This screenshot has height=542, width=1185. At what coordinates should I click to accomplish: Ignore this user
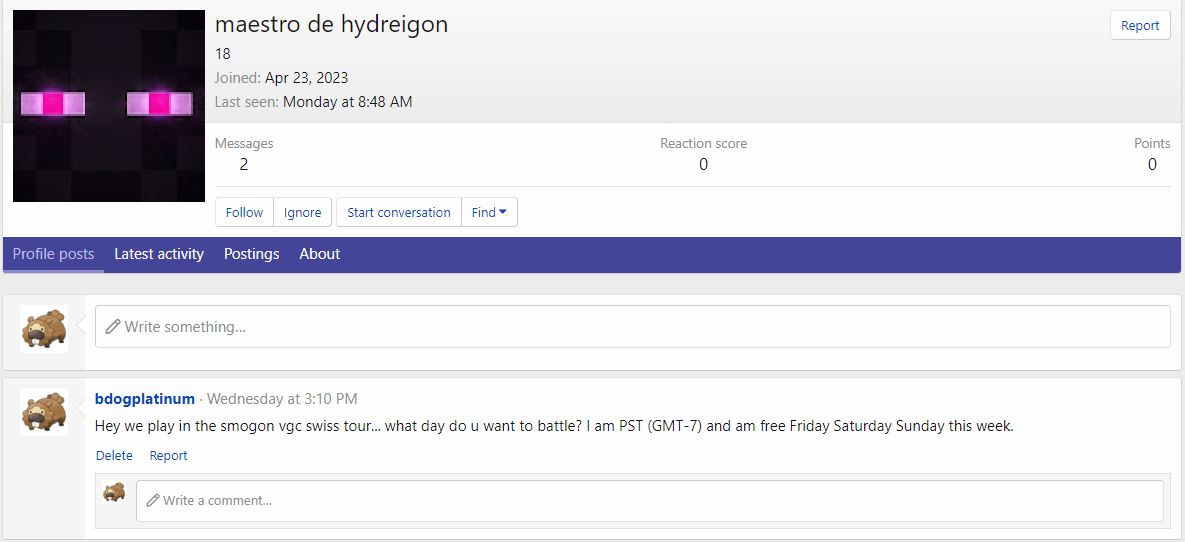click(302, 212)
